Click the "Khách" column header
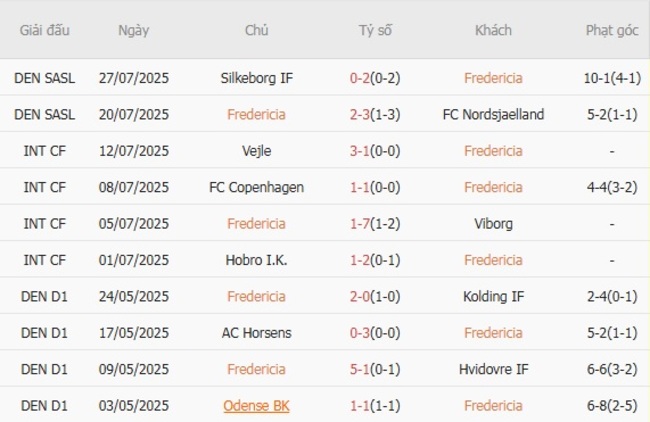 493,30
